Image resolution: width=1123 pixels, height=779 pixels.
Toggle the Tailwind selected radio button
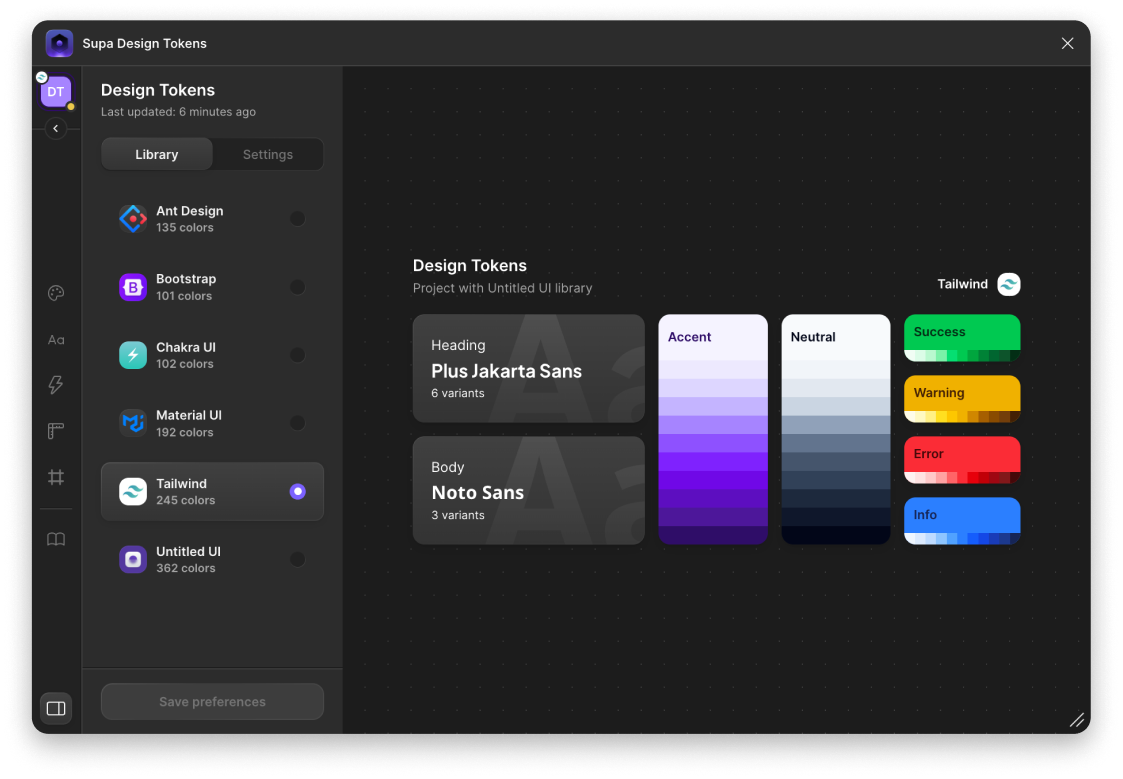point(297,491)
